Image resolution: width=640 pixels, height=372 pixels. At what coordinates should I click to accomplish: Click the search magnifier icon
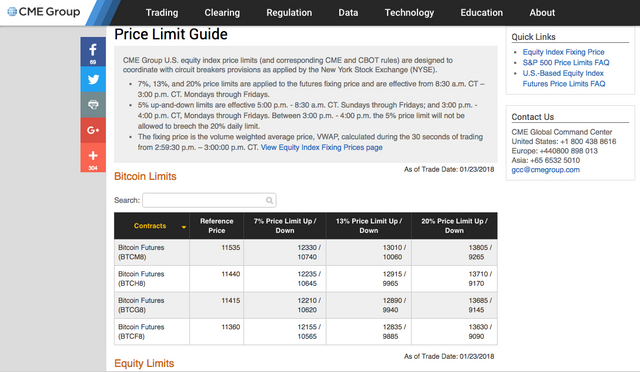pyautogui.click(x=269, y=200)
